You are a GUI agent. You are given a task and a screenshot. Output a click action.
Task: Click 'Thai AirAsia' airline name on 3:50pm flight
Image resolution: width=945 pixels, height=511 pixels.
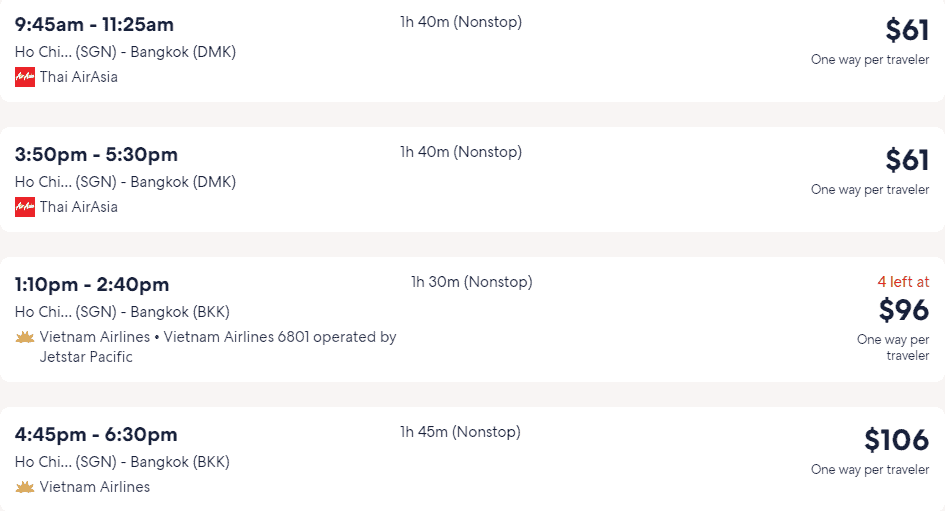[79, 207]
